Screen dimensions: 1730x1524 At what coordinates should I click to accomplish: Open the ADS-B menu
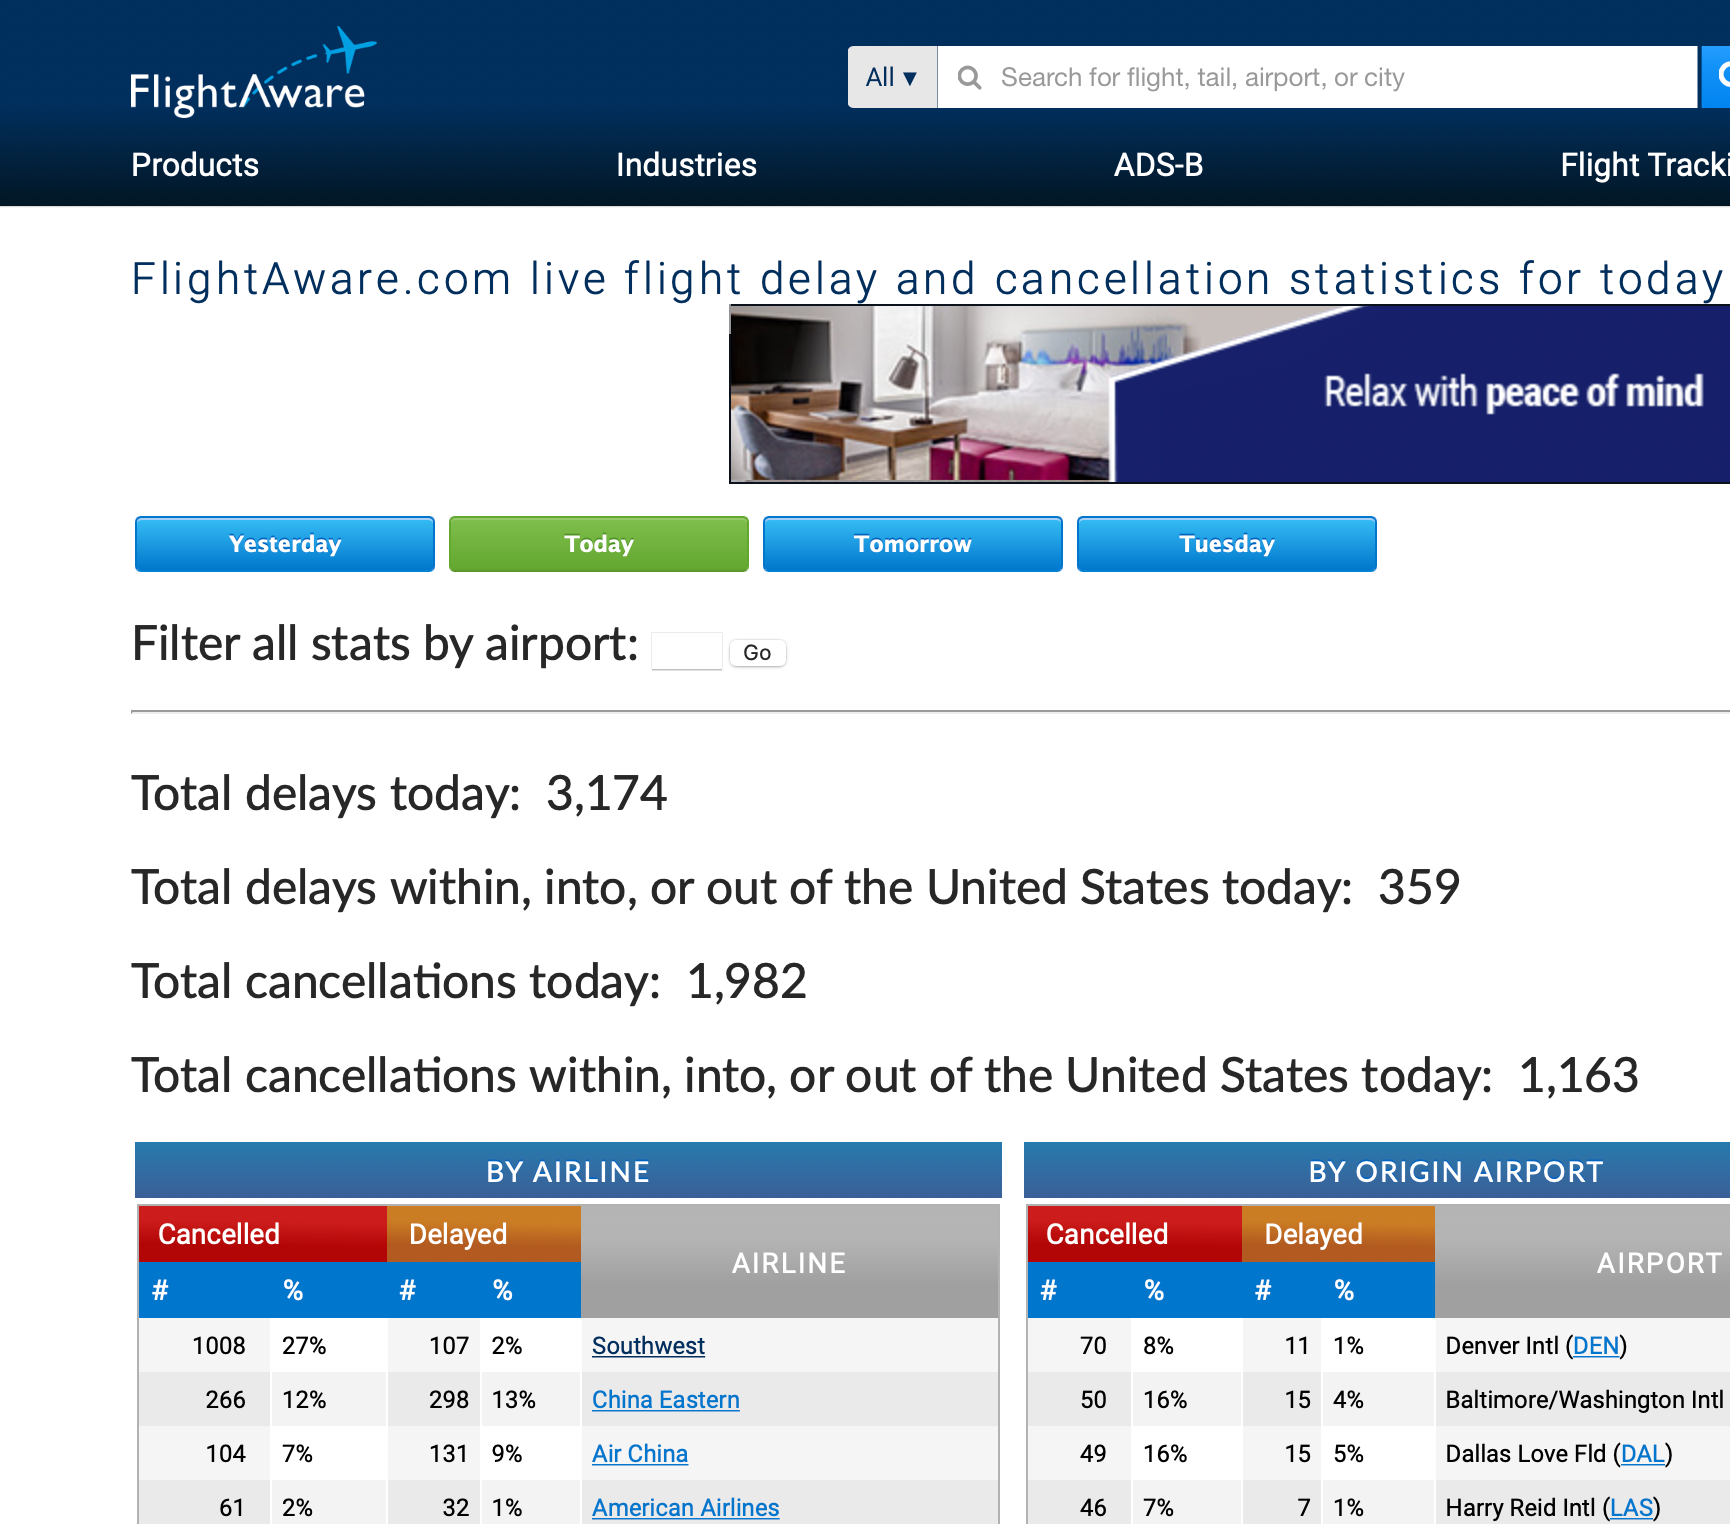1158,165
